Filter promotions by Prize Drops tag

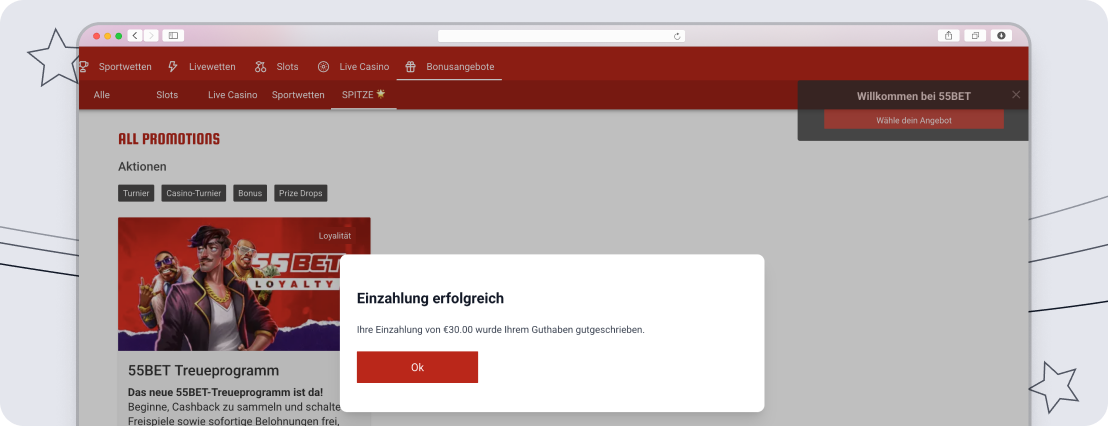(x=300, y=194)
